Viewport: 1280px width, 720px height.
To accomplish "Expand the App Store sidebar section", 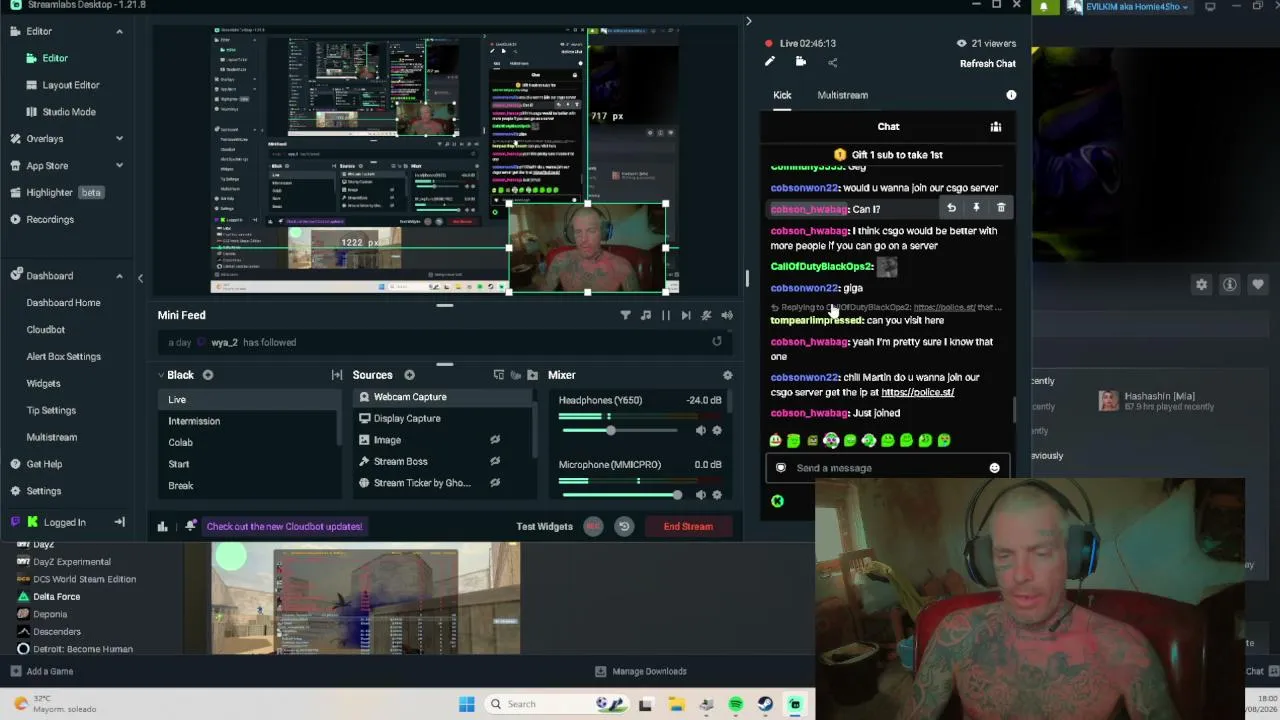I will (119, 165).
